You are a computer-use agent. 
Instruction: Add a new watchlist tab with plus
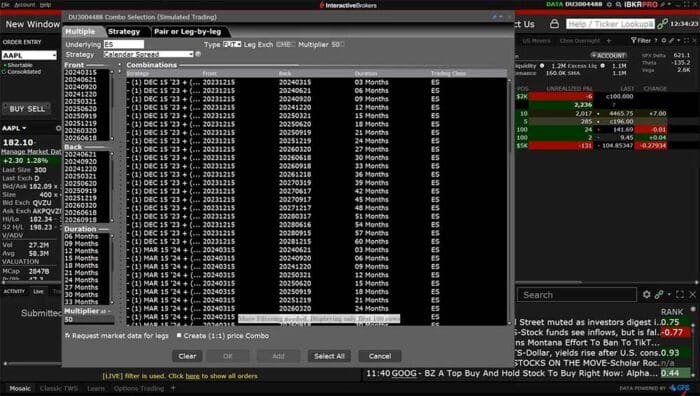point(608,41)
